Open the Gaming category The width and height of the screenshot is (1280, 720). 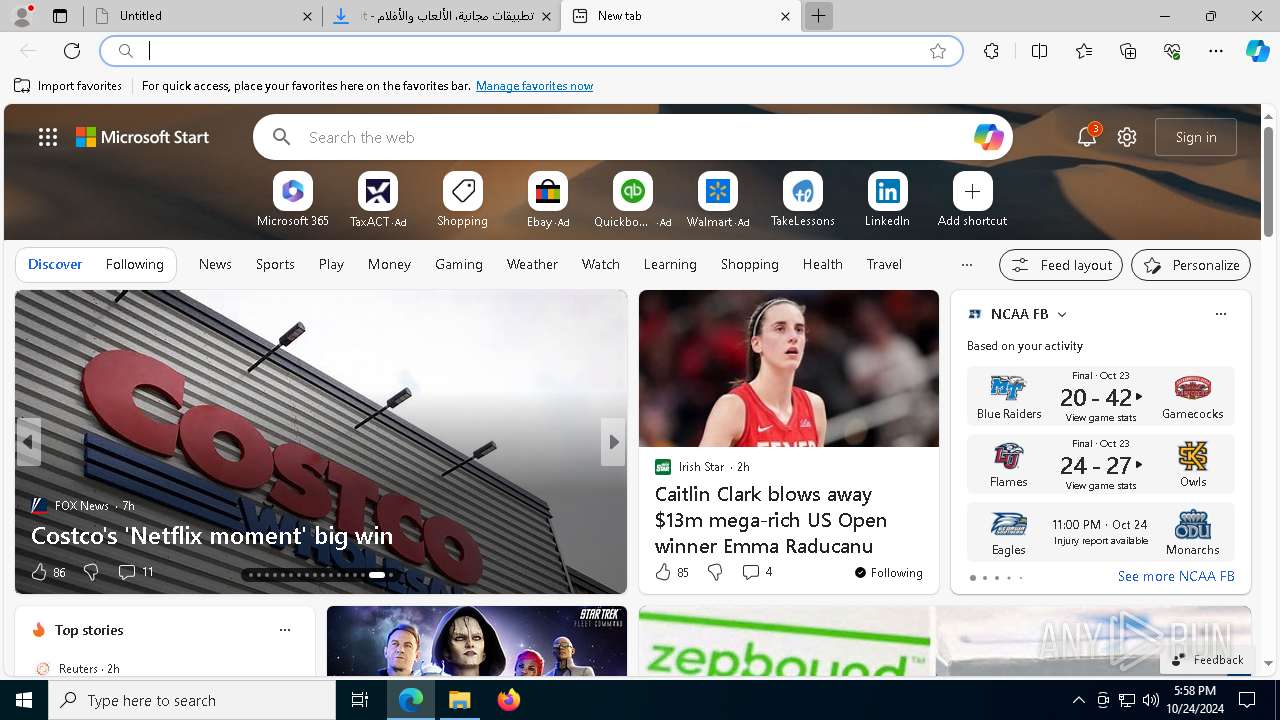(x=459, y=265)
